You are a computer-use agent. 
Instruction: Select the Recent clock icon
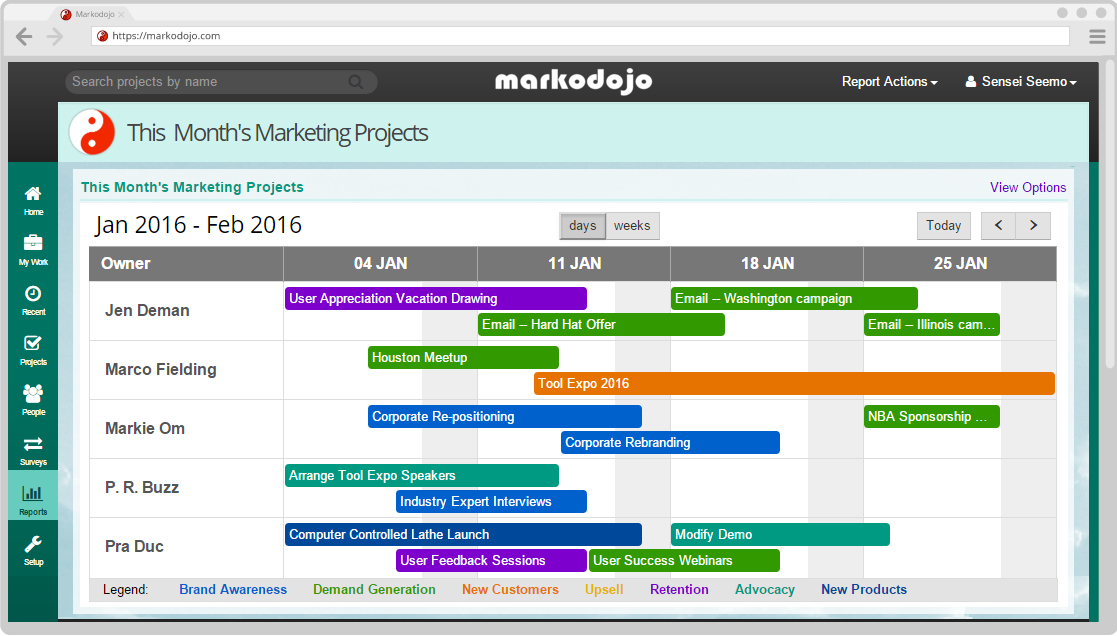[x=33, y=293]
